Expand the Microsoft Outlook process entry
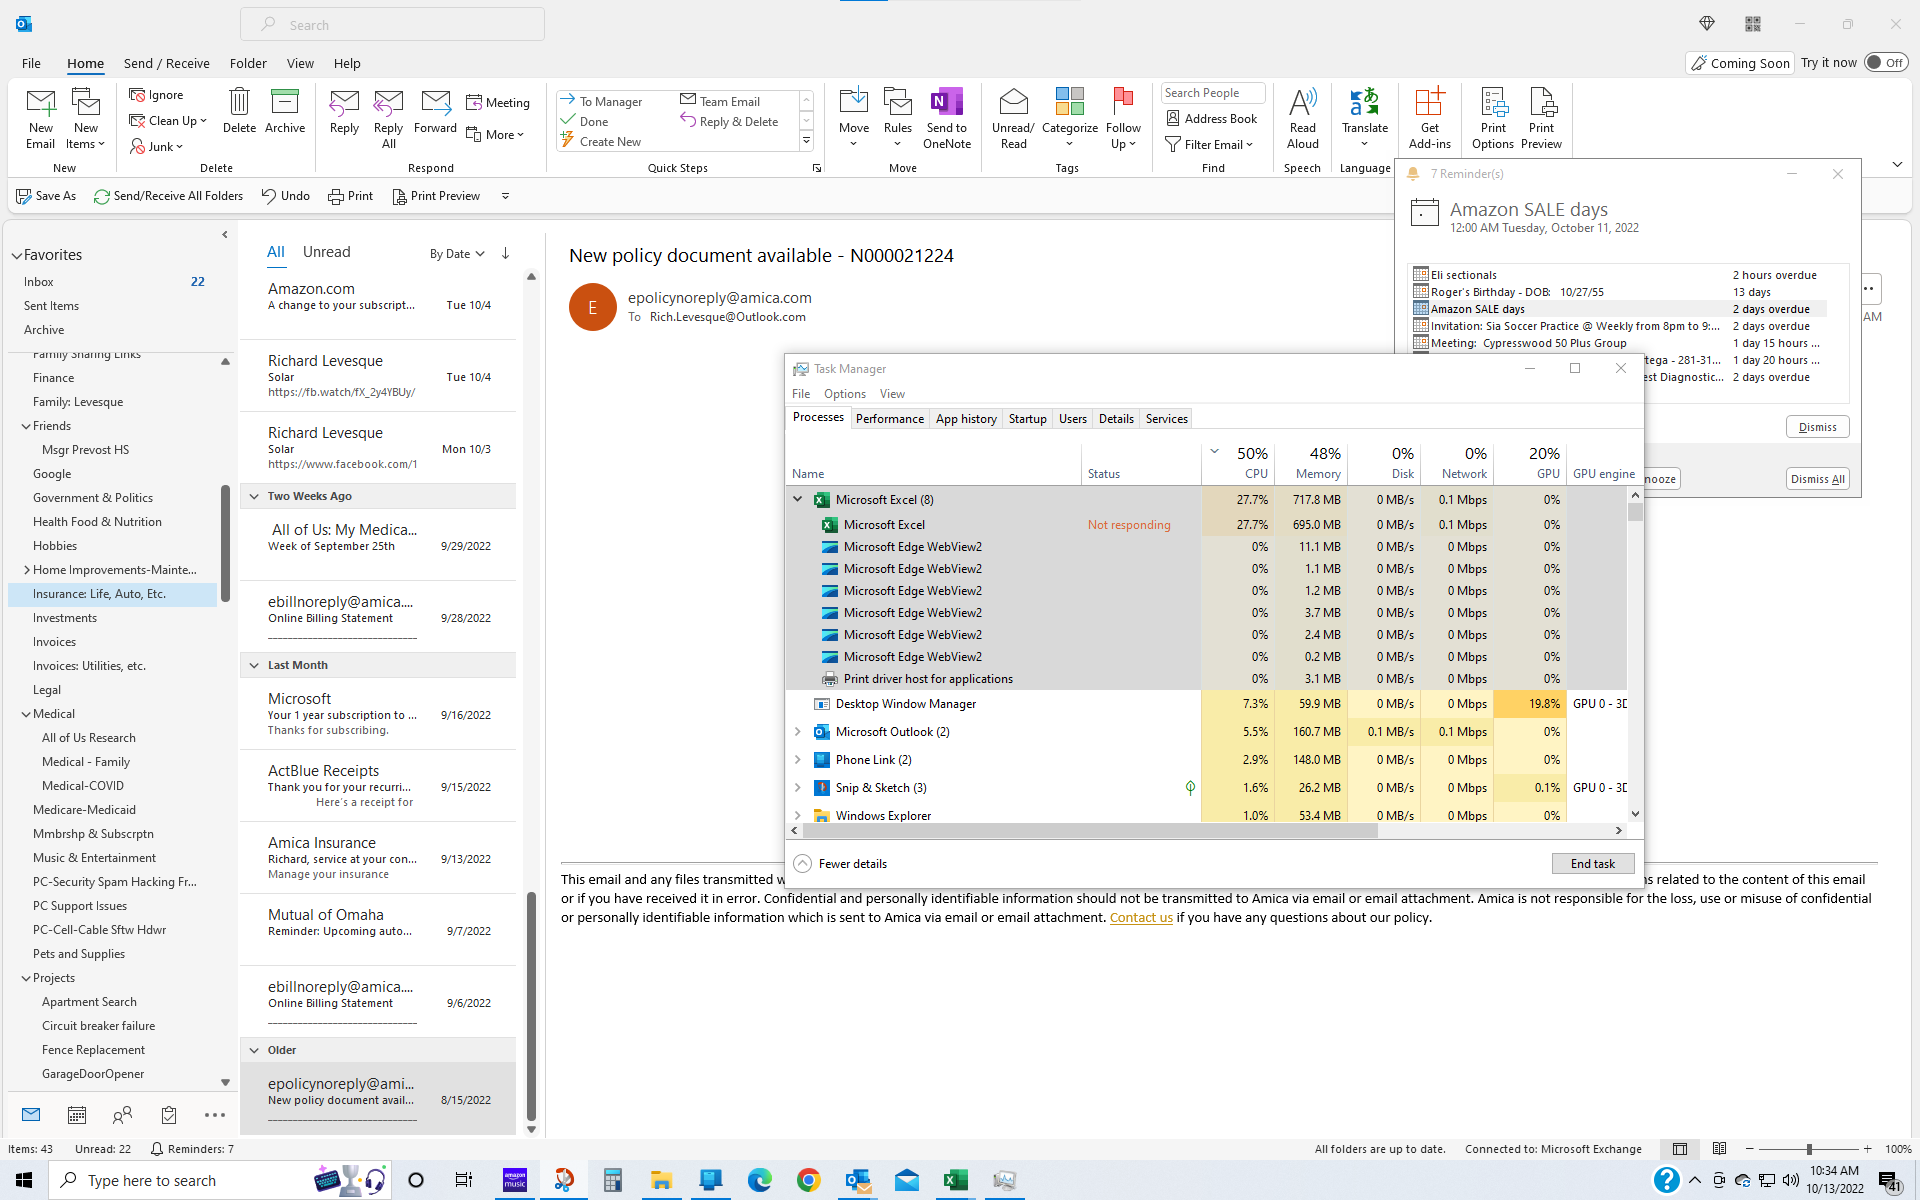1920x1200 pixels. [797, 731]
